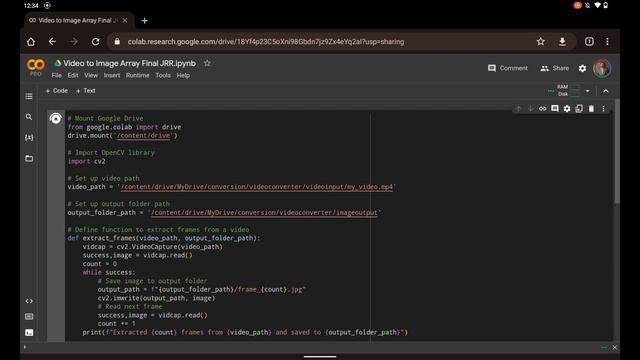Click the 'import cv2' line
The width and height of the screenshot is (640, 360).
(87, 161)
